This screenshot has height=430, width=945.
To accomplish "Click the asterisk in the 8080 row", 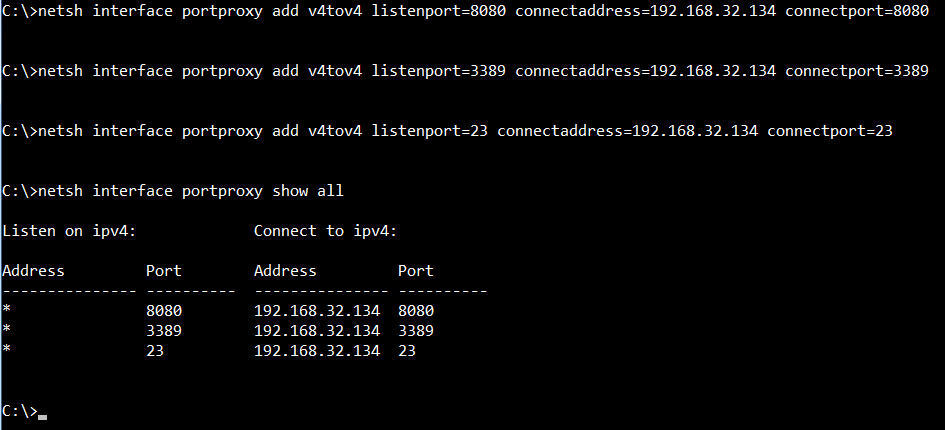I will coord(7,311).
